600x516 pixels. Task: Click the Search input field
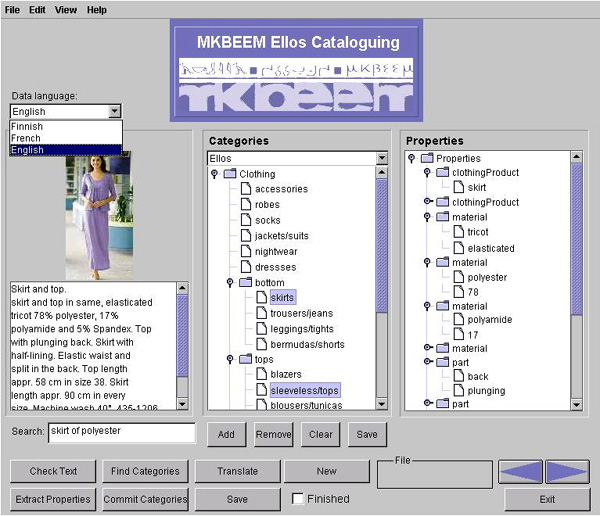pos(122,433)
